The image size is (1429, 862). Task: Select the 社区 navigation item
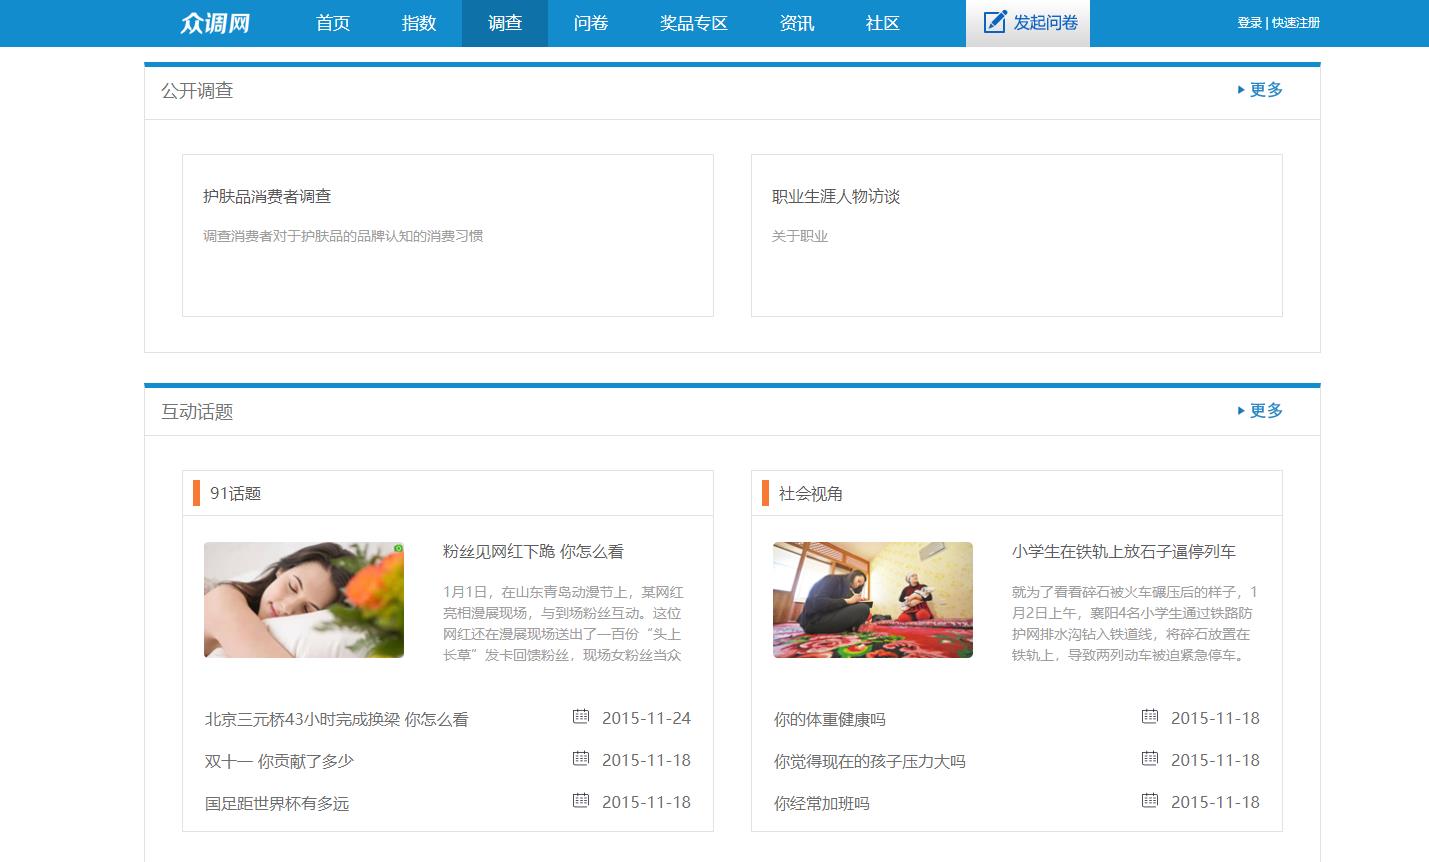tap(882, 23)
